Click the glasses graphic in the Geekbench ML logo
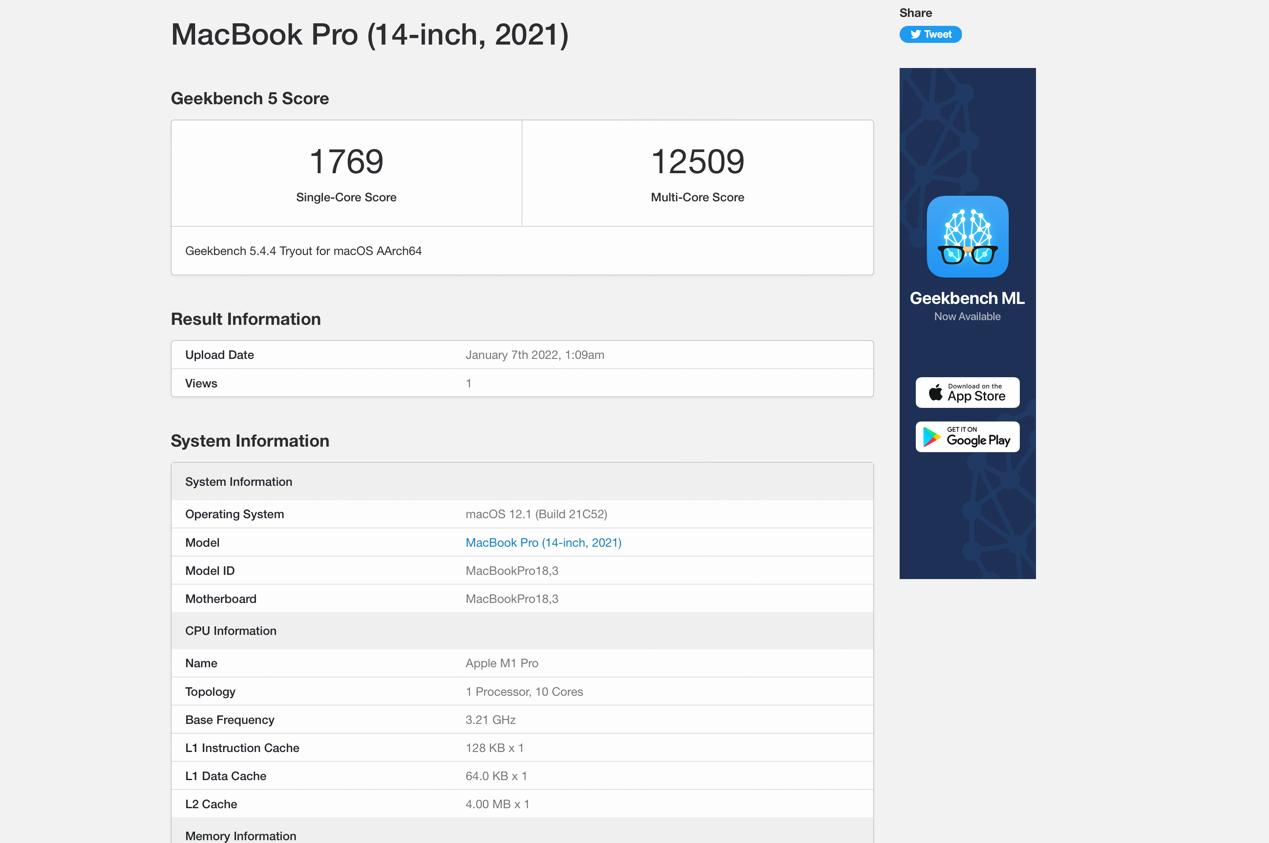This screenshot has height=843, width=1269. tap(967, 253)
